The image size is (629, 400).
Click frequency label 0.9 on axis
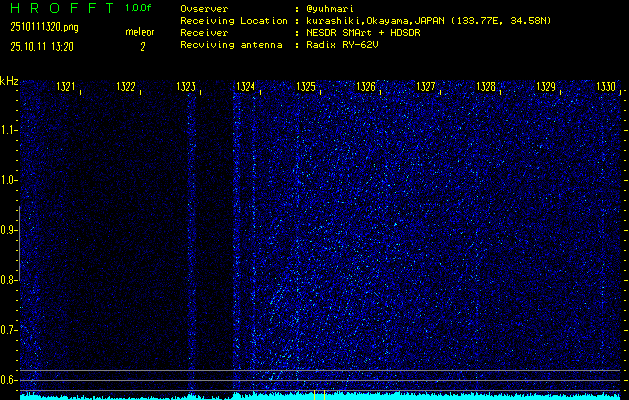(8, 230)
